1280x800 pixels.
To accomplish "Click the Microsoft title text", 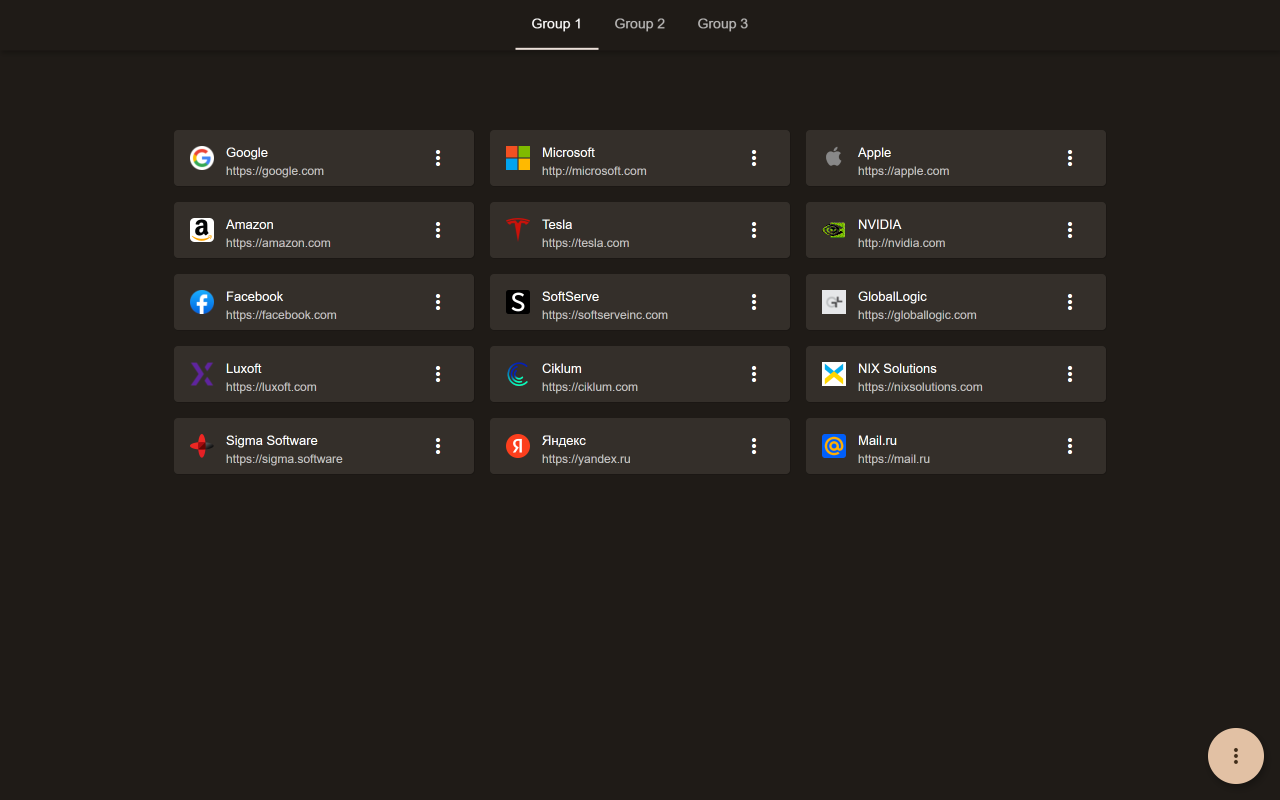I will click(568, 153).
